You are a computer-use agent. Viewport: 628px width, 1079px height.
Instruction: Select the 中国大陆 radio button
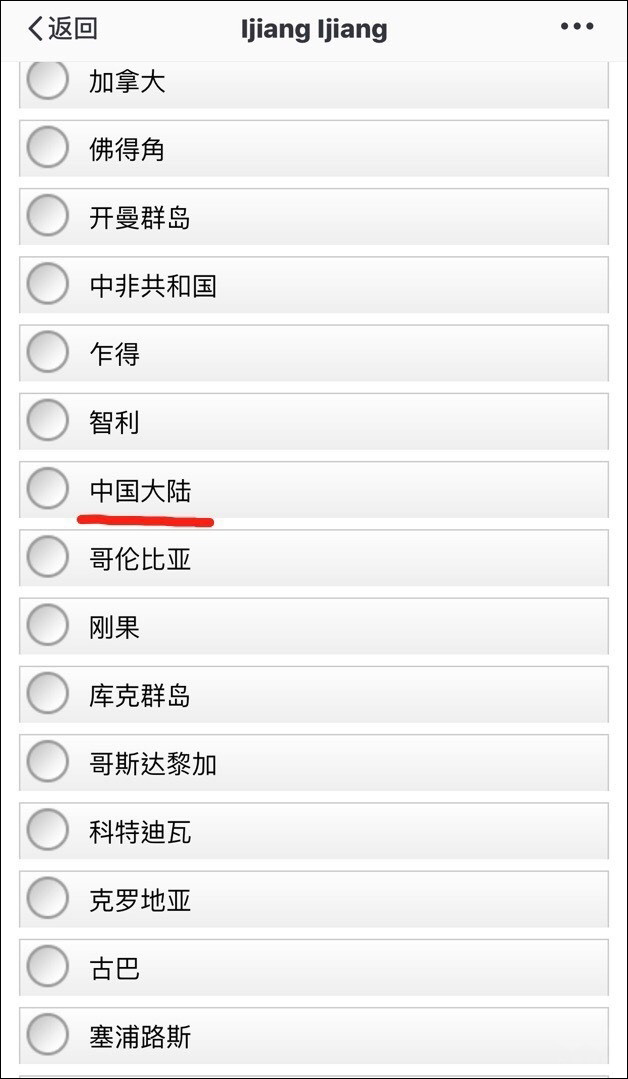48,490
